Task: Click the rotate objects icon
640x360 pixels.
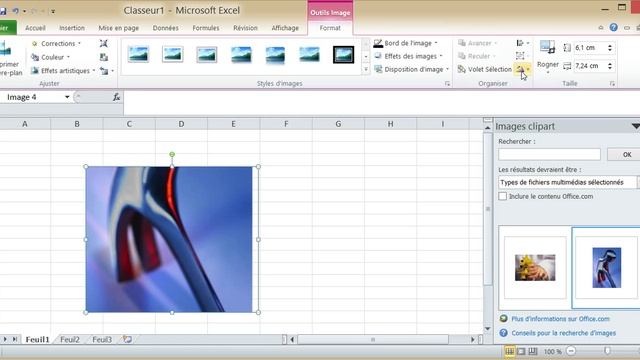Action: click(x=520, y=69)
